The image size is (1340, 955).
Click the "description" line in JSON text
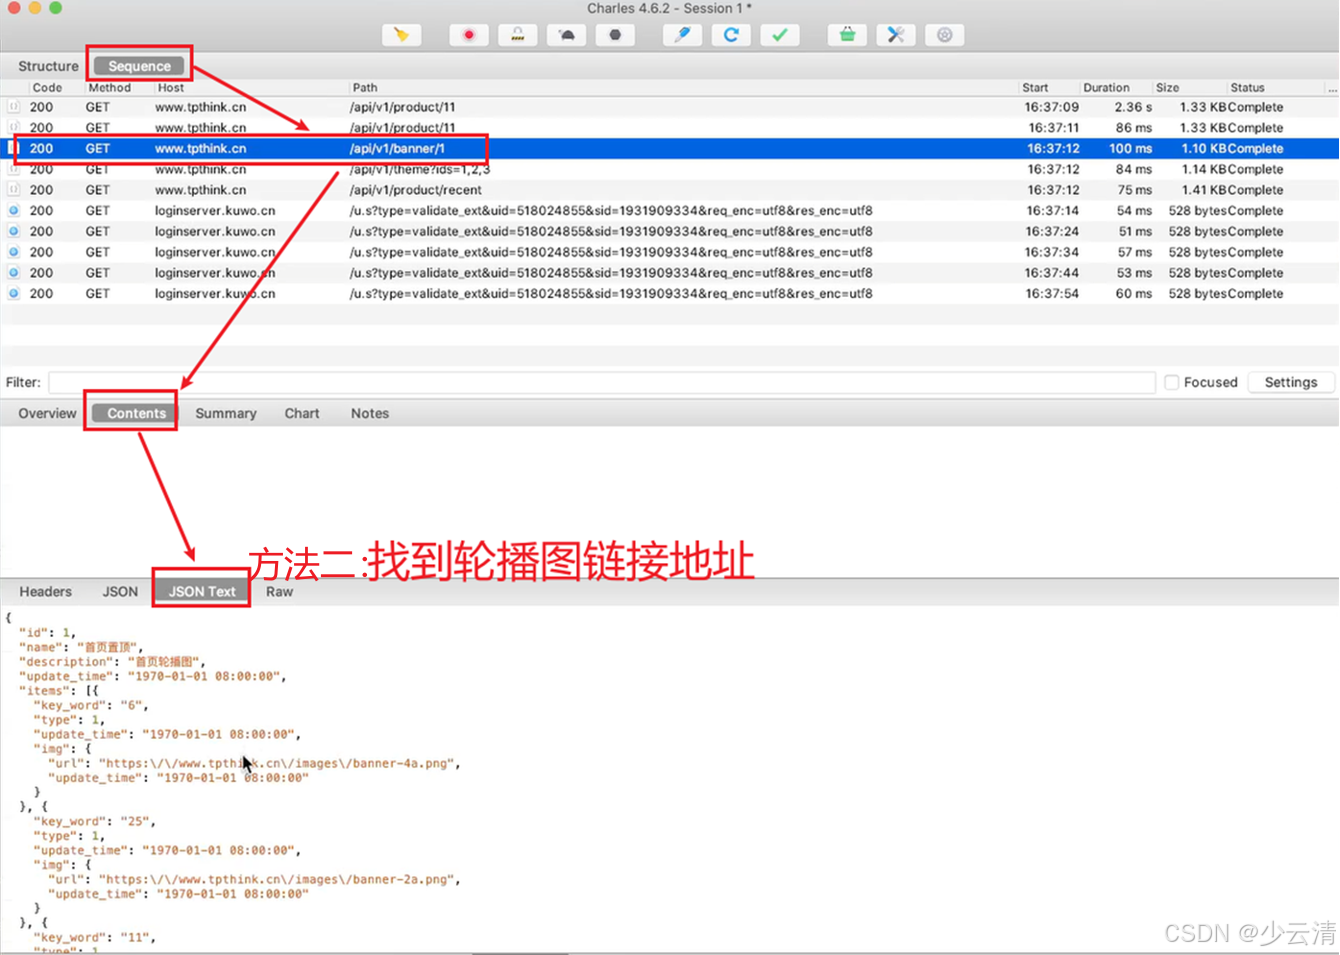pyautogui.click(x=112, y=662)
